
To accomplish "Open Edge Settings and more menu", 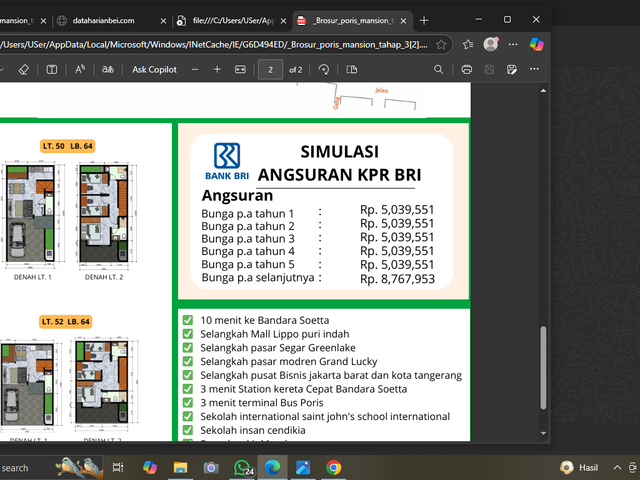I will (x=513, y=44).
